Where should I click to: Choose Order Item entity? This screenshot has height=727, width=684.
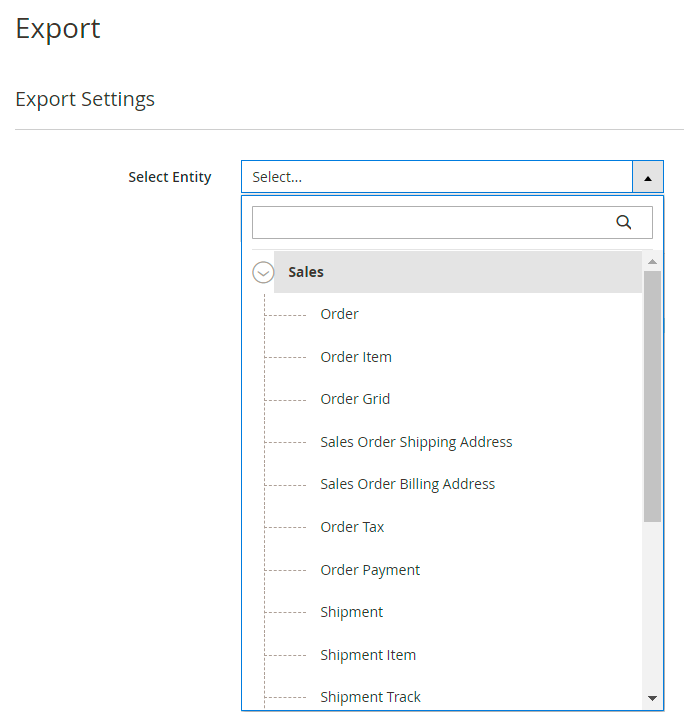coord(355,357)
